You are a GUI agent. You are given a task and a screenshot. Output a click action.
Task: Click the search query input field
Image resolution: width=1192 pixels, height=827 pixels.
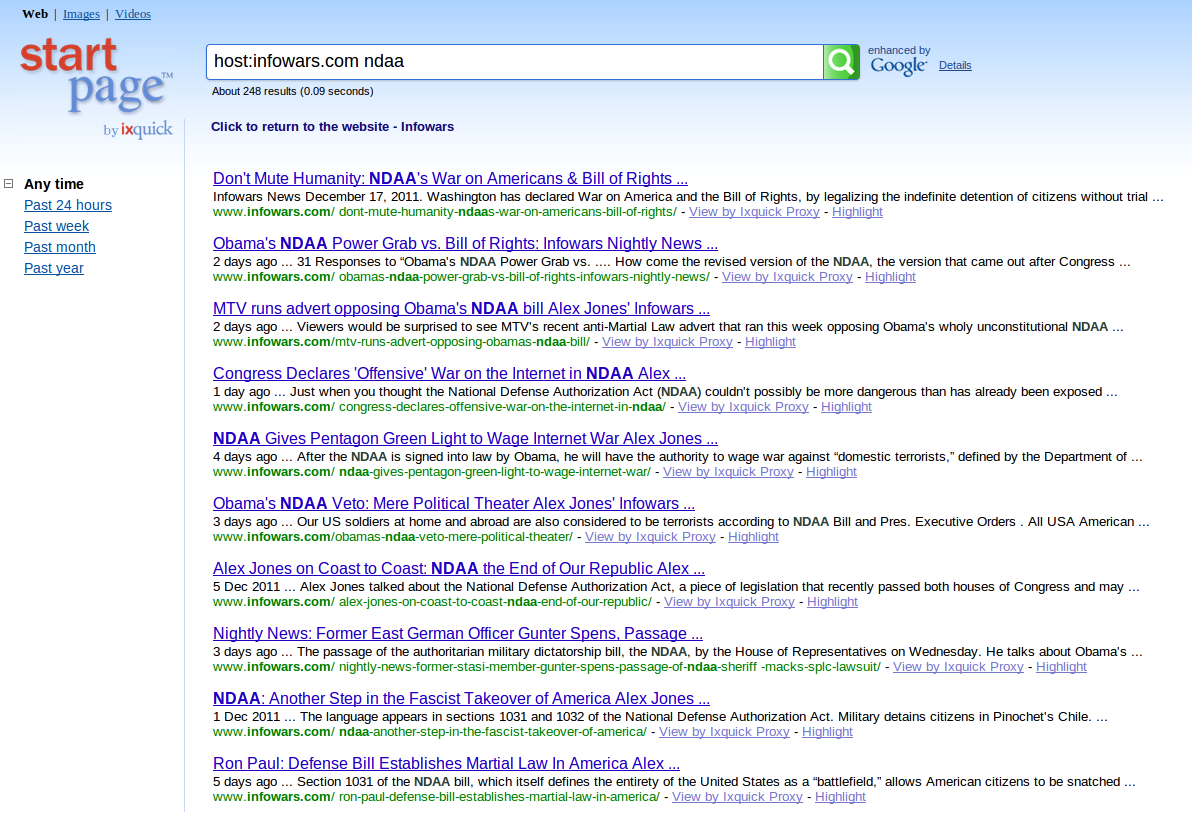[514, 62]
